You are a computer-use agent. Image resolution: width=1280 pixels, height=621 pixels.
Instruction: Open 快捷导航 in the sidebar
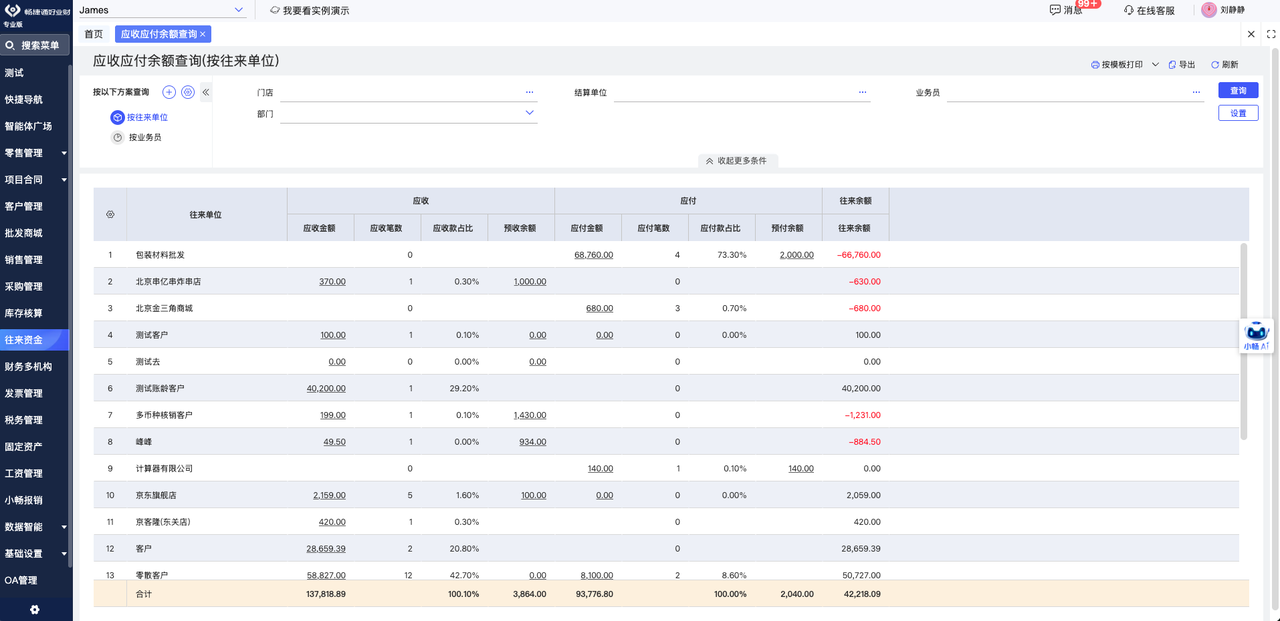coord(24,99)
